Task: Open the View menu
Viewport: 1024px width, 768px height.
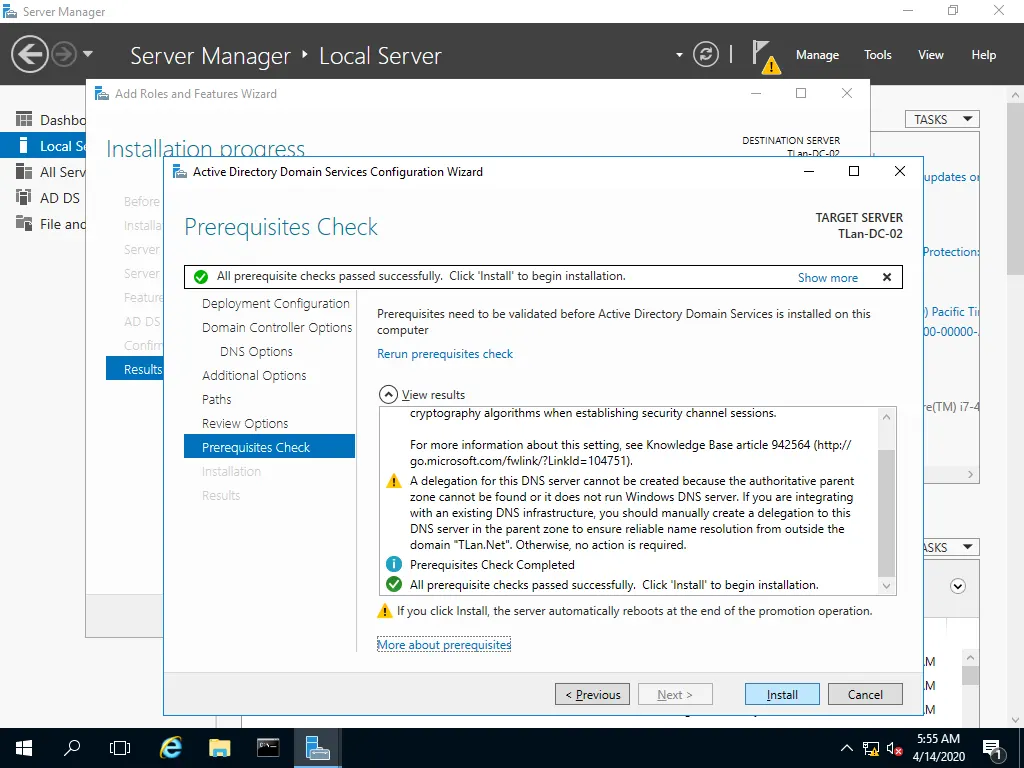Action: pyautogui.click(x=930, y=55)
